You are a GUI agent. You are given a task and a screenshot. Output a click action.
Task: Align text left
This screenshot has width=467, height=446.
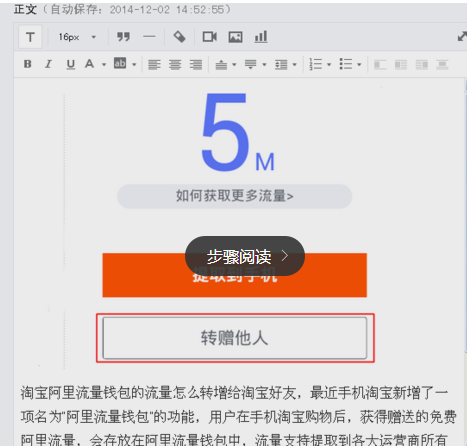(154, 64)
